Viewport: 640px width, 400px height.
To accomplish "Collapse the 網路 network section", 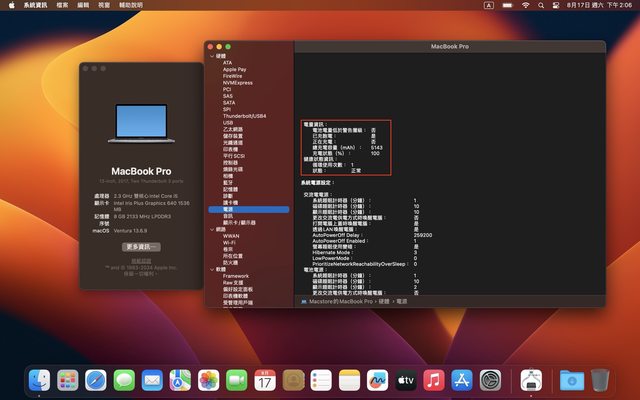I will (211, 228).
